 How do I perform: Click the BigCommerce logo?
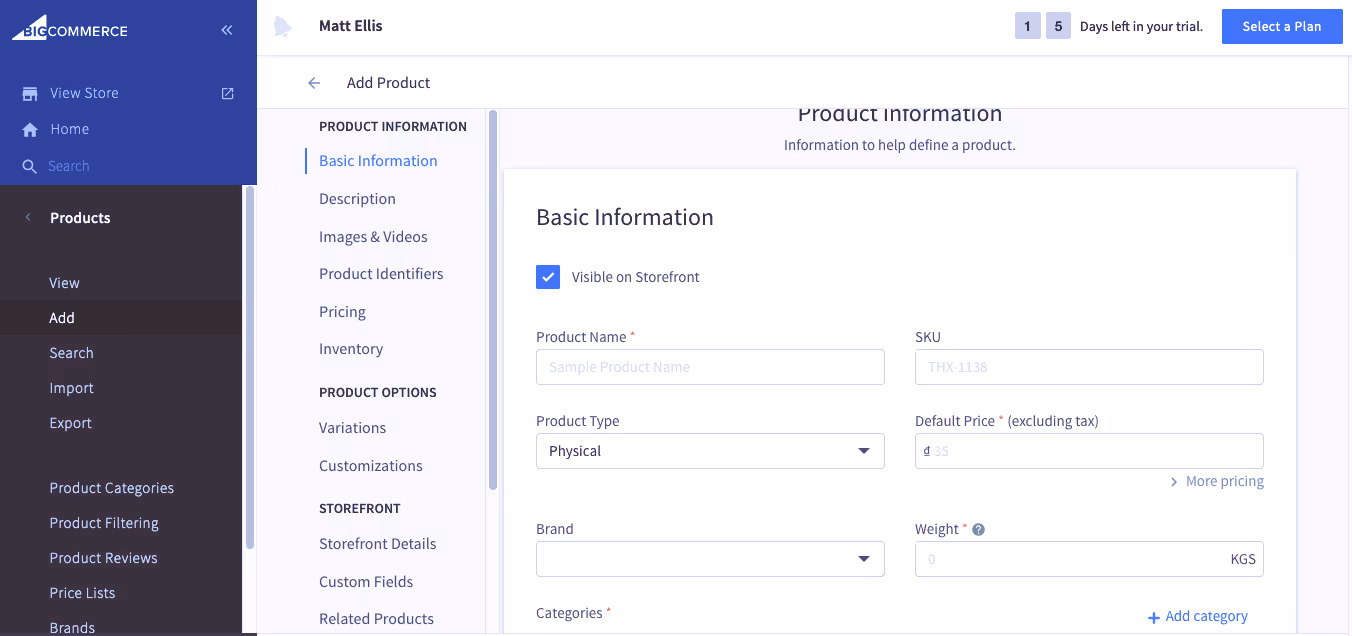click(x=68, y=29)
